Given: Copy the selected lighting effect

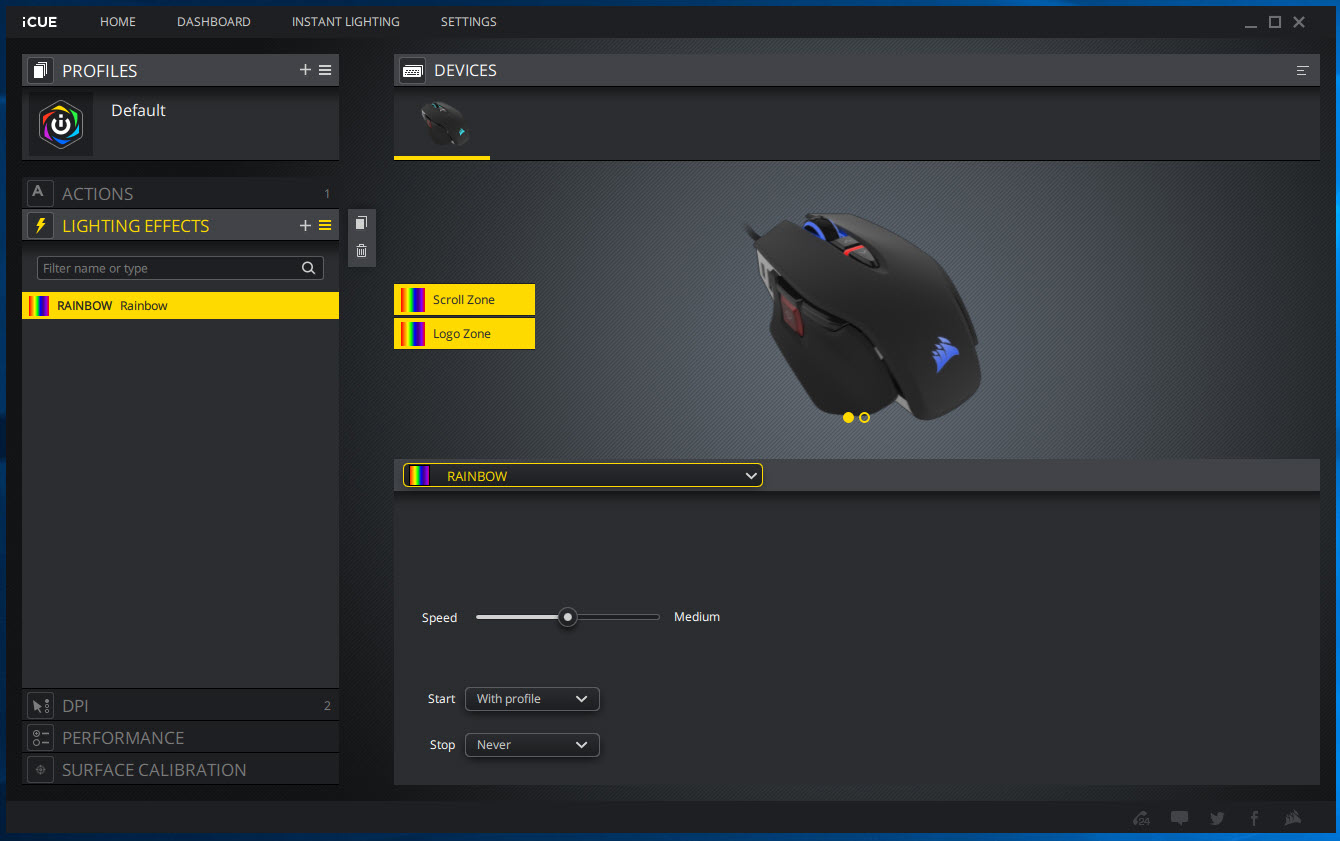Looking at the screenshot, I should point(362,223).
